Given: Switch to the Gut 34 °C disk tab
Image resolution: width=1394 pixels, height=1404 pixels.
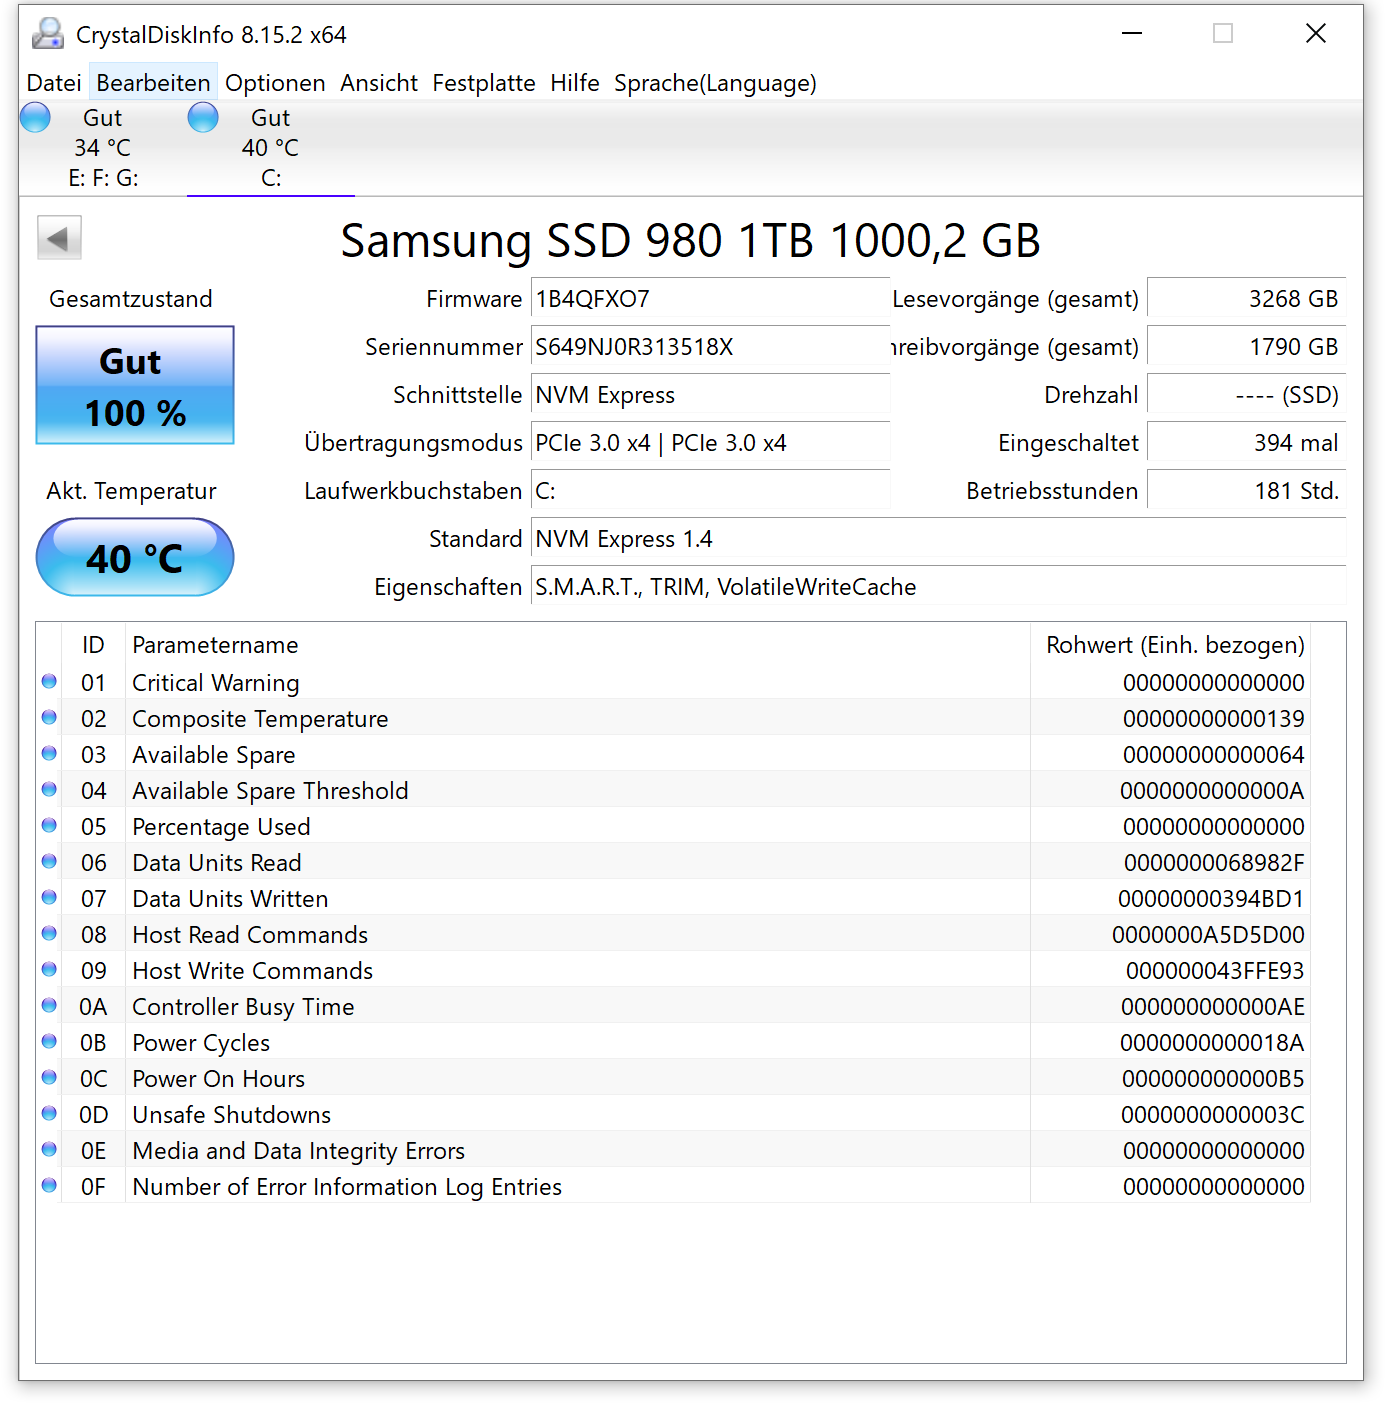Looking at the screenshot, I should point(102,148).
